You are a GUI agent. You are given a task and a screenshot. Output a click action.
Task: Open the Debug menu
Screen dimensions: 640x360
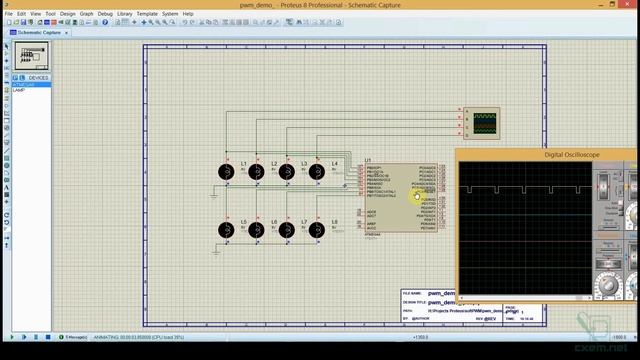click(105, 13)
